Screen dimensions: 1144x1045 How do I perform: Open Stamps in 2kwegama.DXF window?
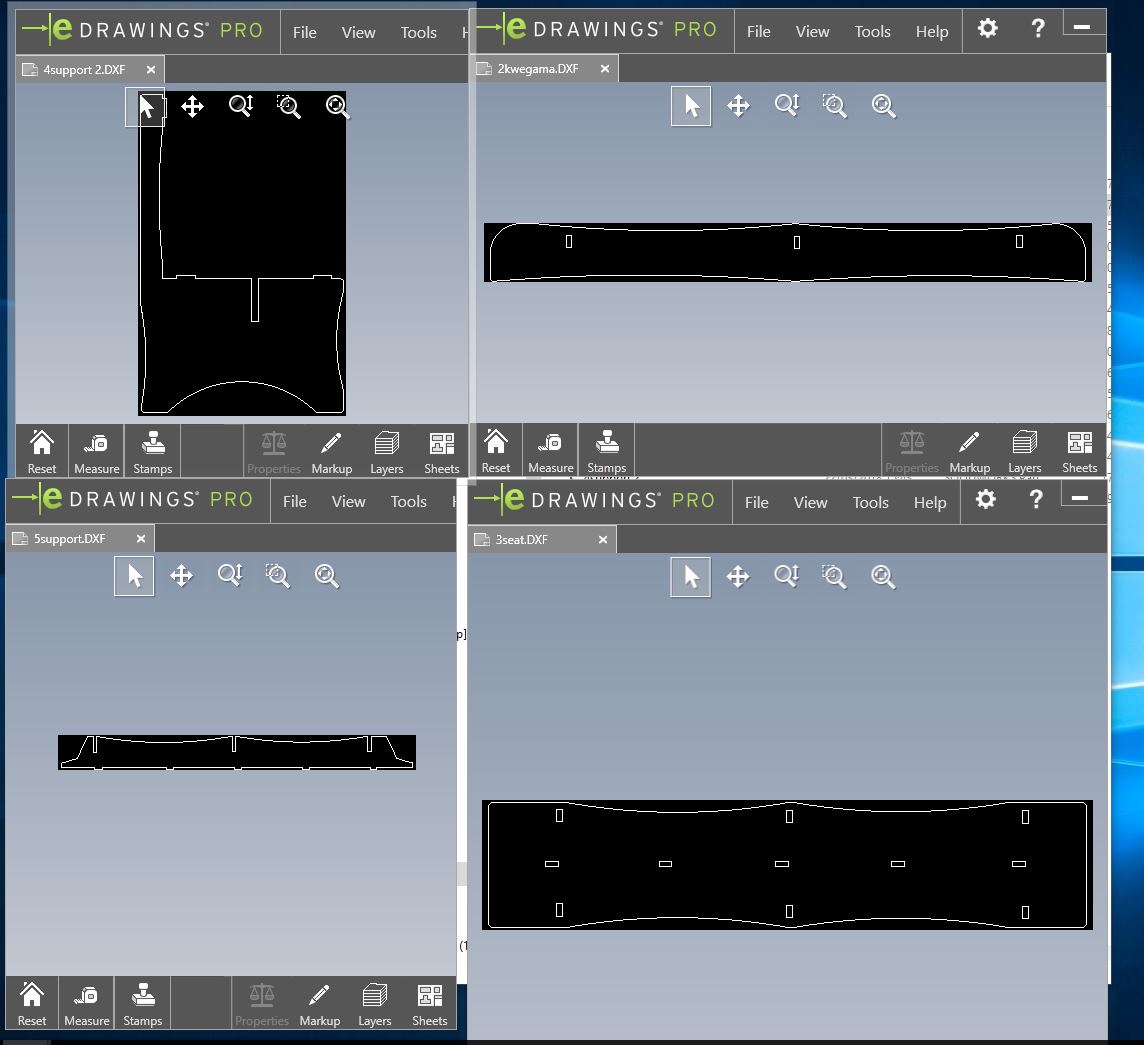606,451
